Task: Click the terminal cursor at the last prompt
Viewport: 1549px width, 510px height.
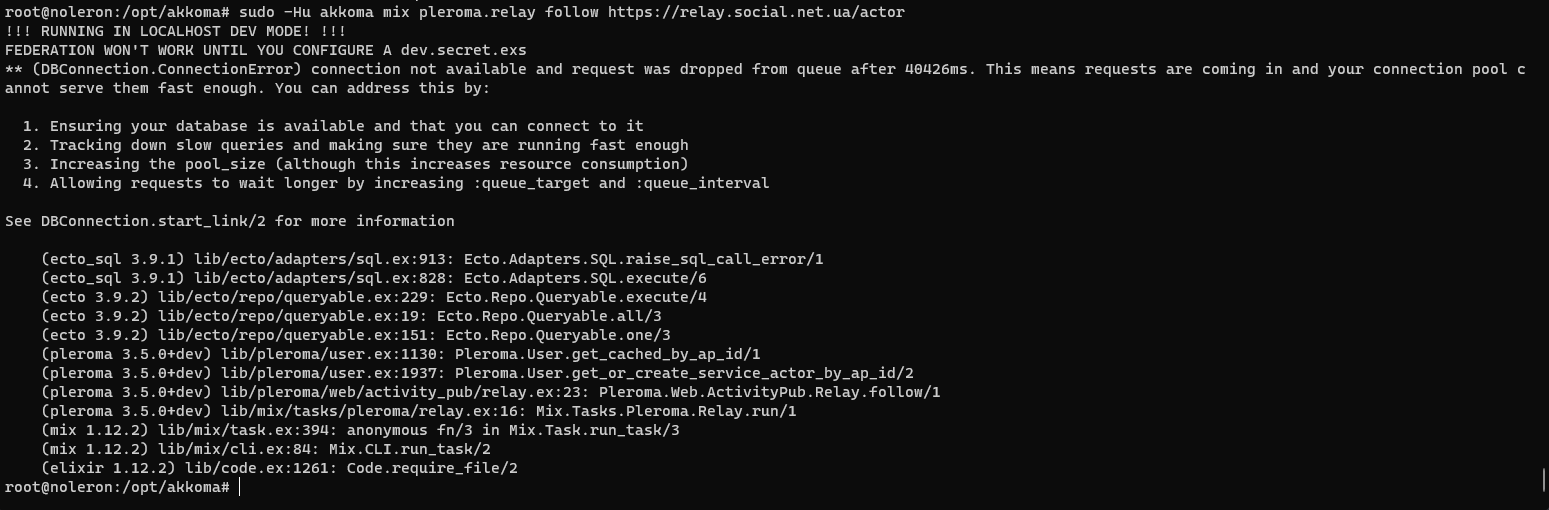Action: 240,487
